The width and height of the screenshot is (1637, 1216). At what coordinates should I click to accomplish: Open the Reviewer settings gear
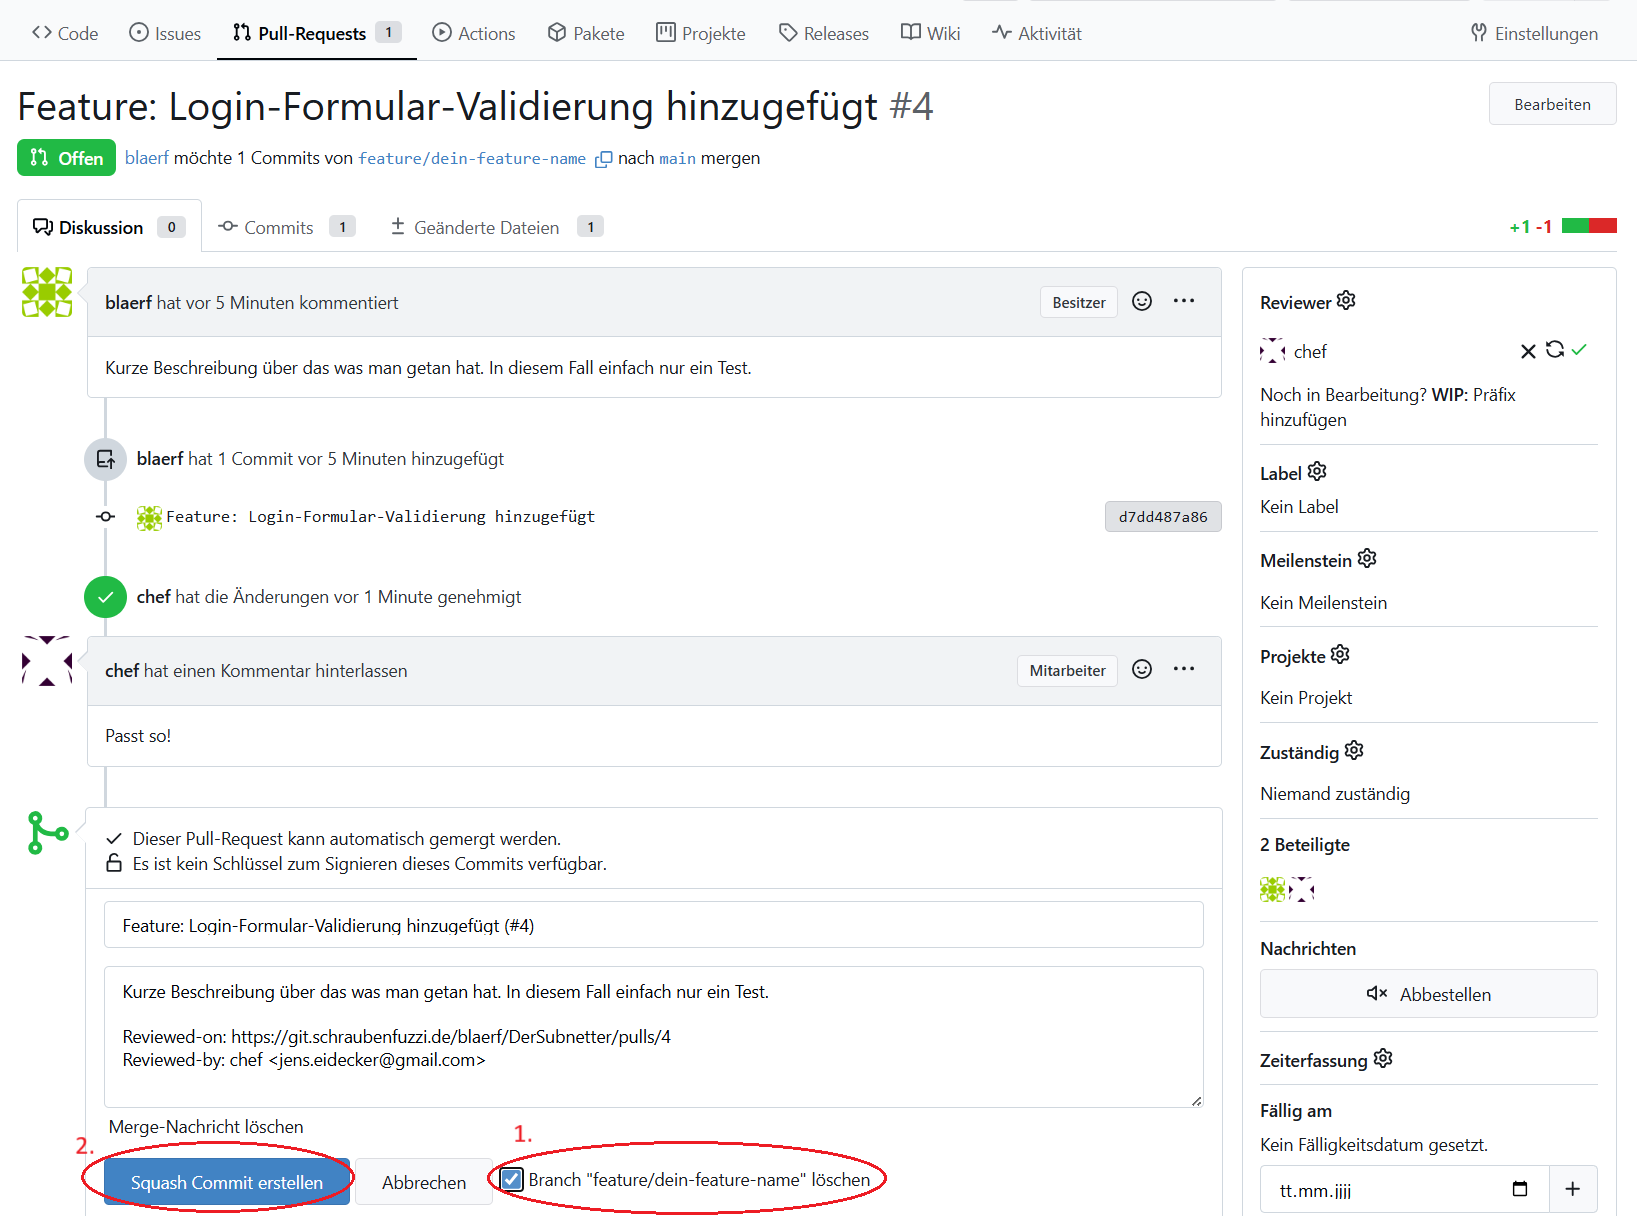click(x=1346, y=301)
